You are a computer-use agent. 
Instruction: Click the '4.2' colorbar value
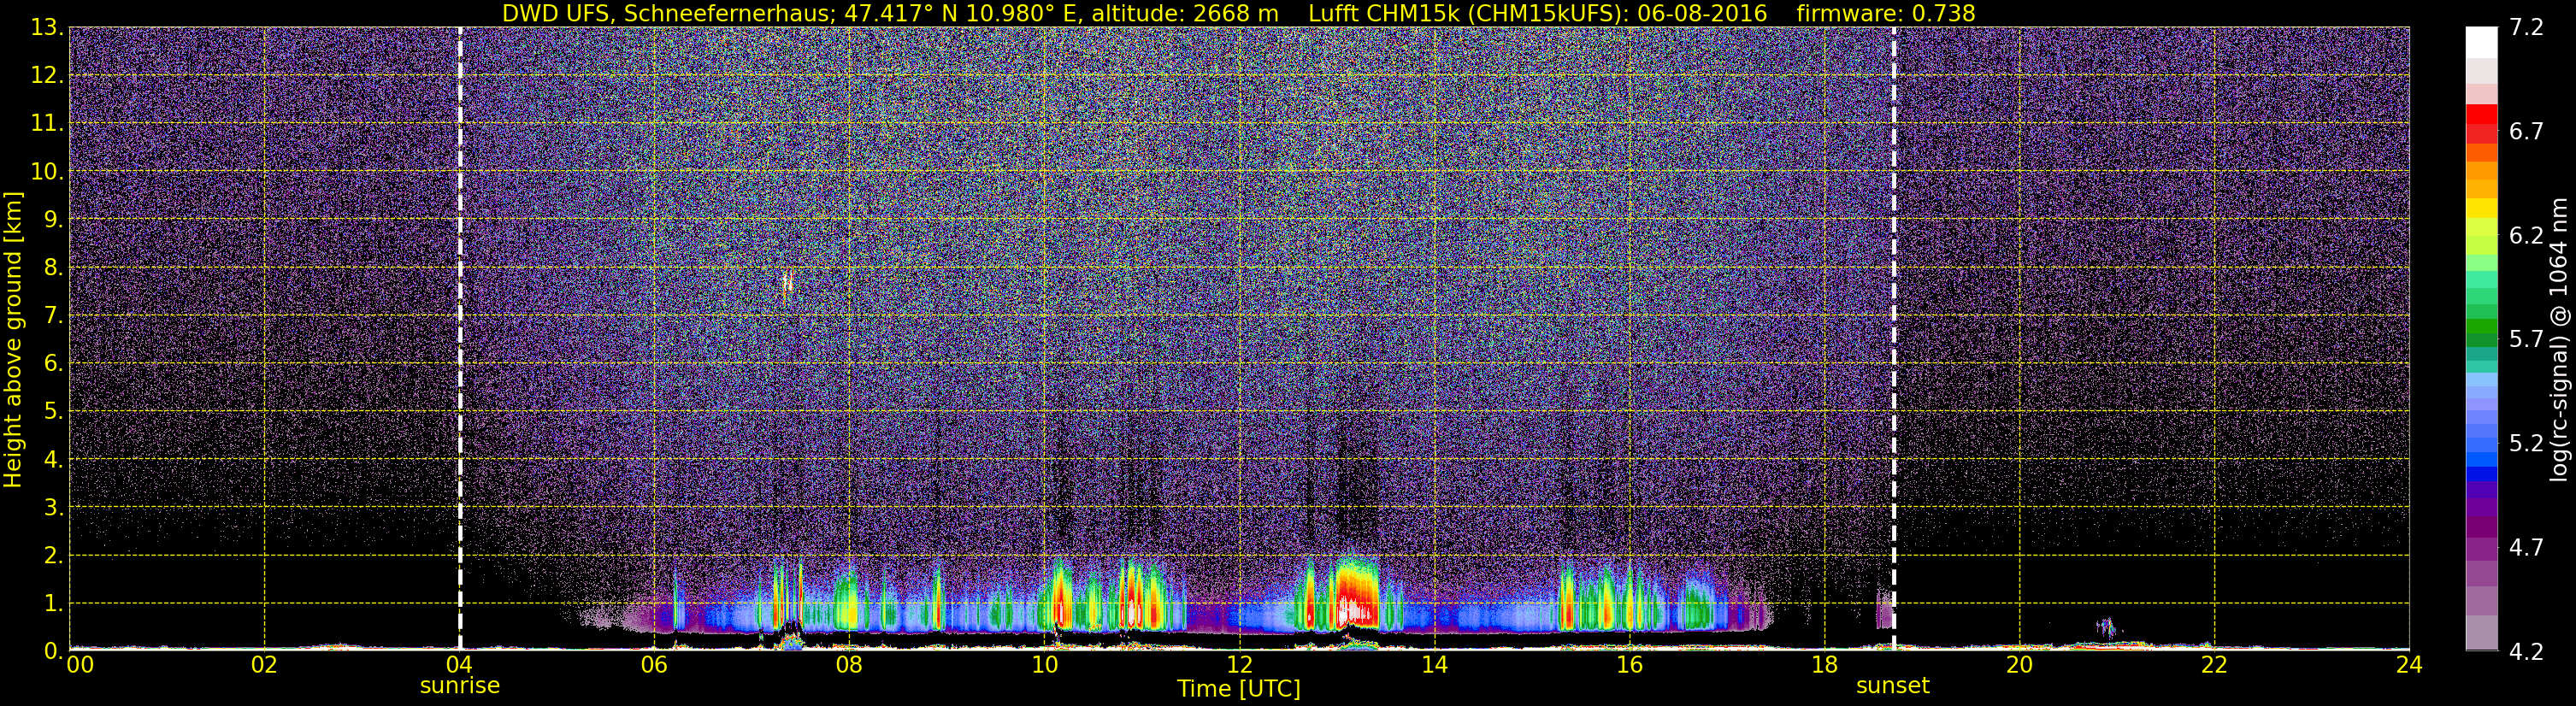(2526, 652)
